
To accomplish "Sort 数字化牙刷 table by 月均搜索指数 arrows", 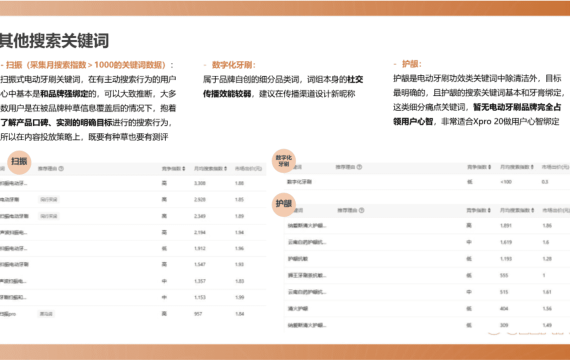I will click(x=532, y=167).
